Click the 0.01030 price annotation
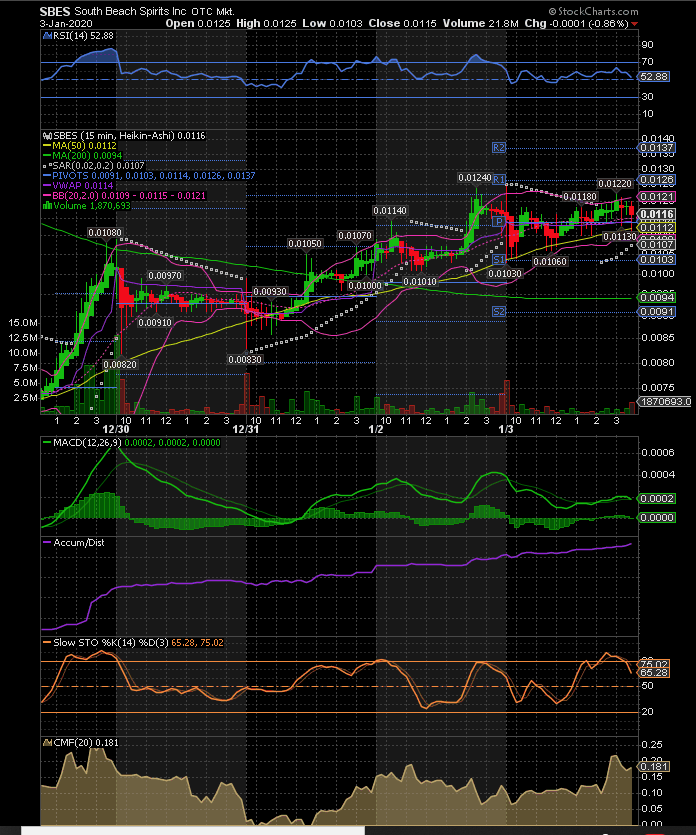This screenshot has width=696, height=835. [505, 273]
